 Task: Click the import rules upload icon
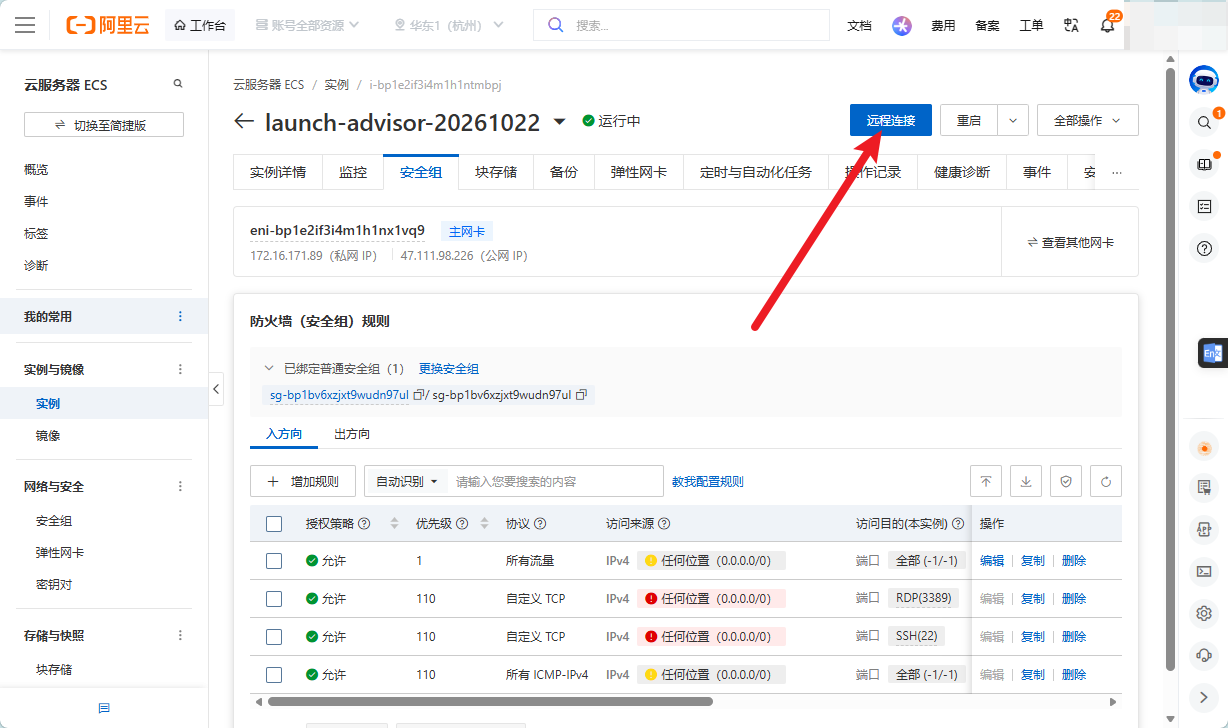point(985,481)
